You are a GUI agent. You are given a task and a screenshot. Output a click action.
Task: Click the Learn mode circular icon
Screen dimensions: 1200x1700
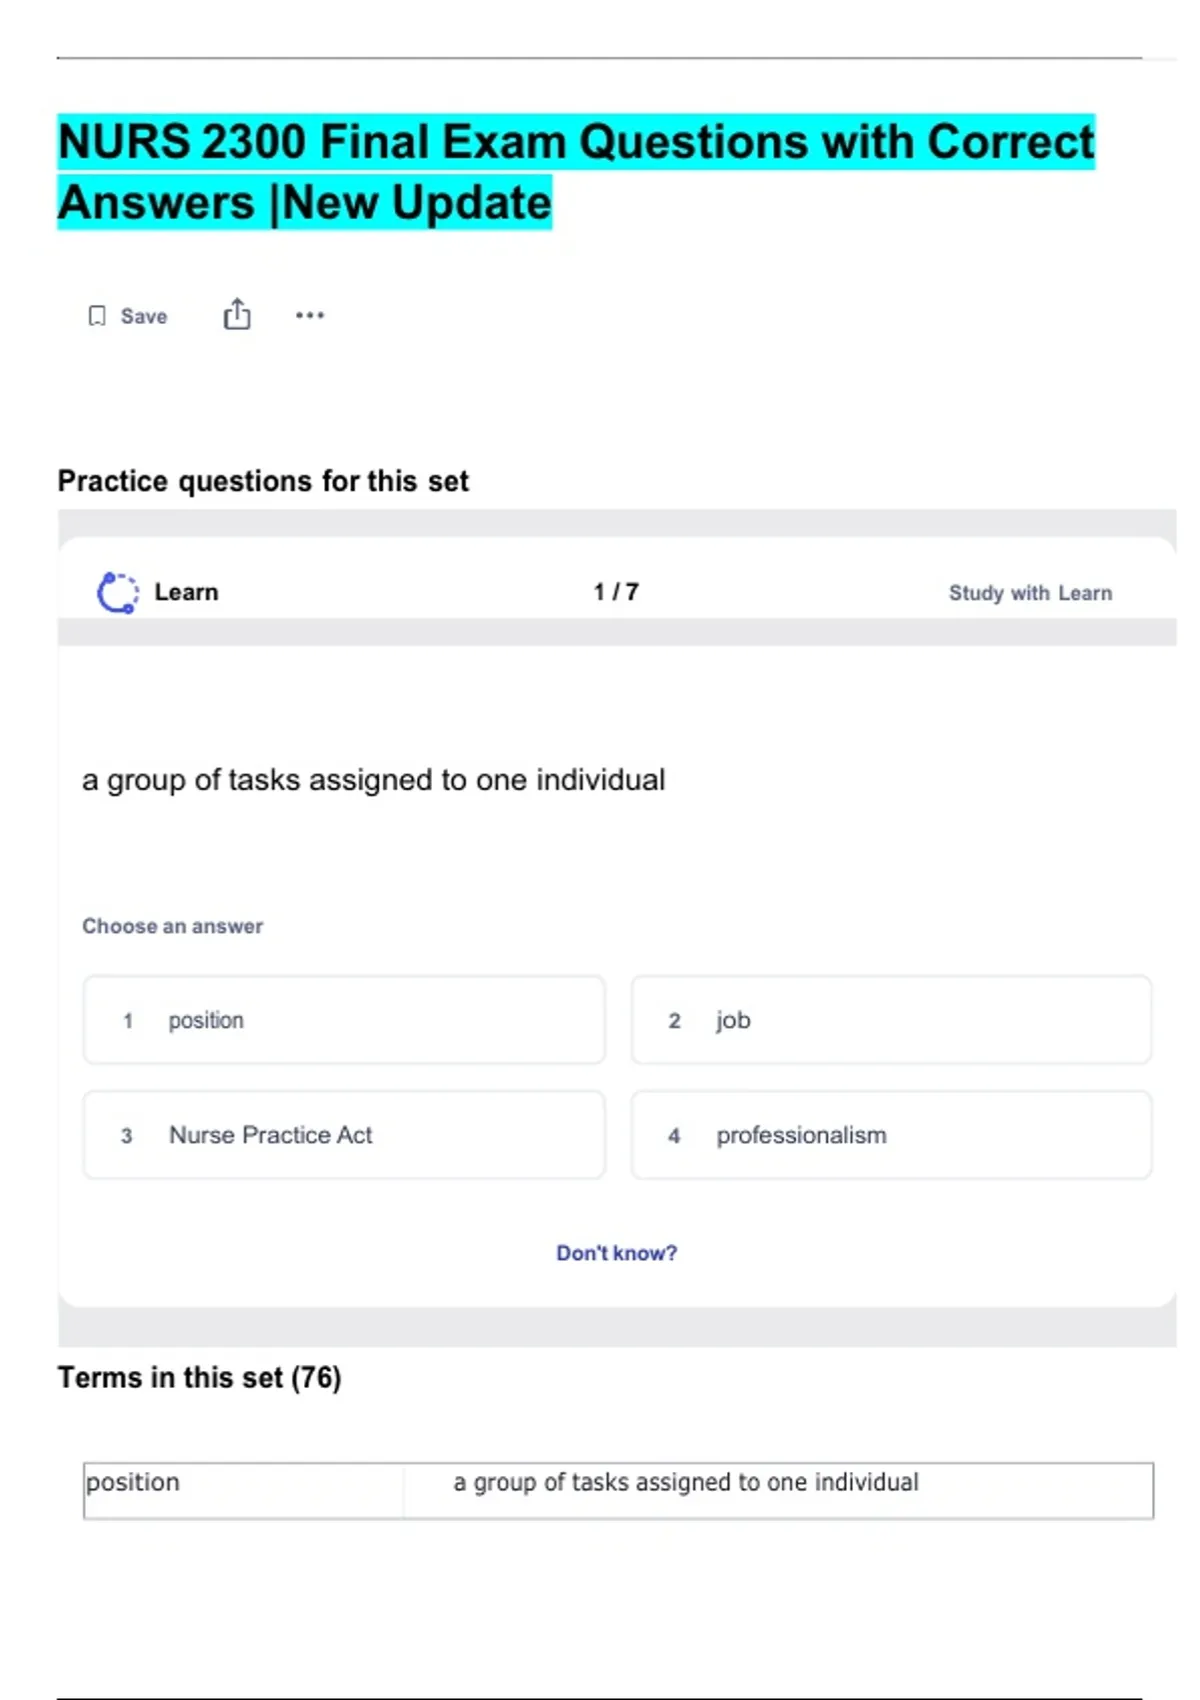point(117,592)
